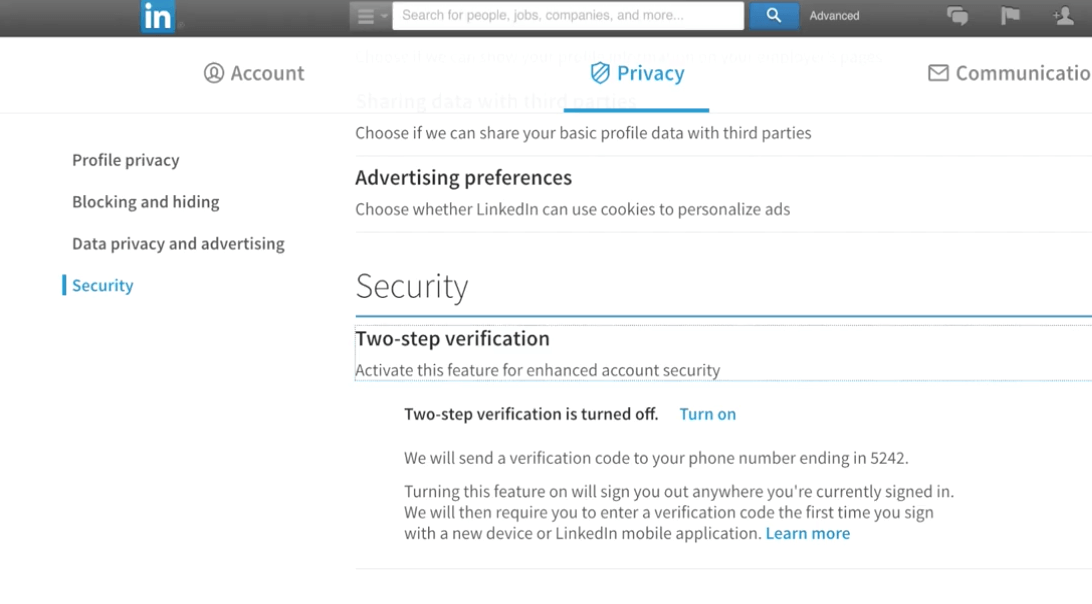
Task: Click the blue search magnifier button
Action: pyautogui.click(x=774, y=15)
